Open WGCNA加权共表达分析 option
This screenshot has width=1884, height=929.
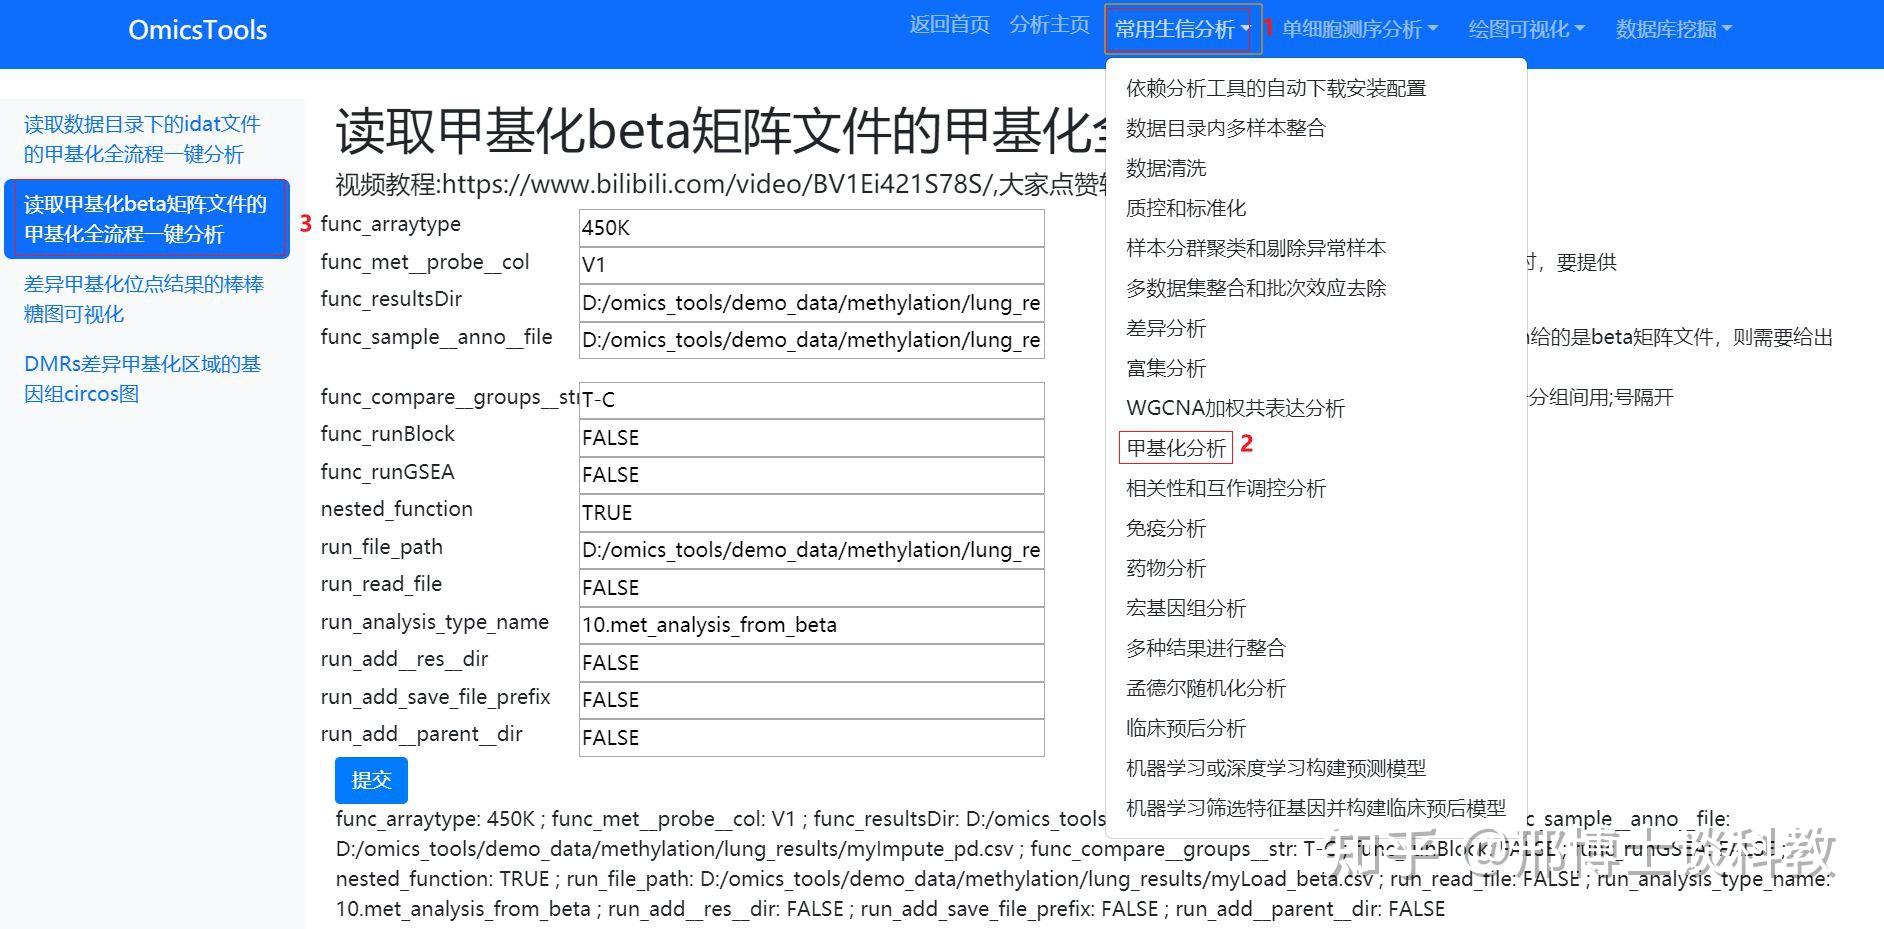pos(1236,408)
